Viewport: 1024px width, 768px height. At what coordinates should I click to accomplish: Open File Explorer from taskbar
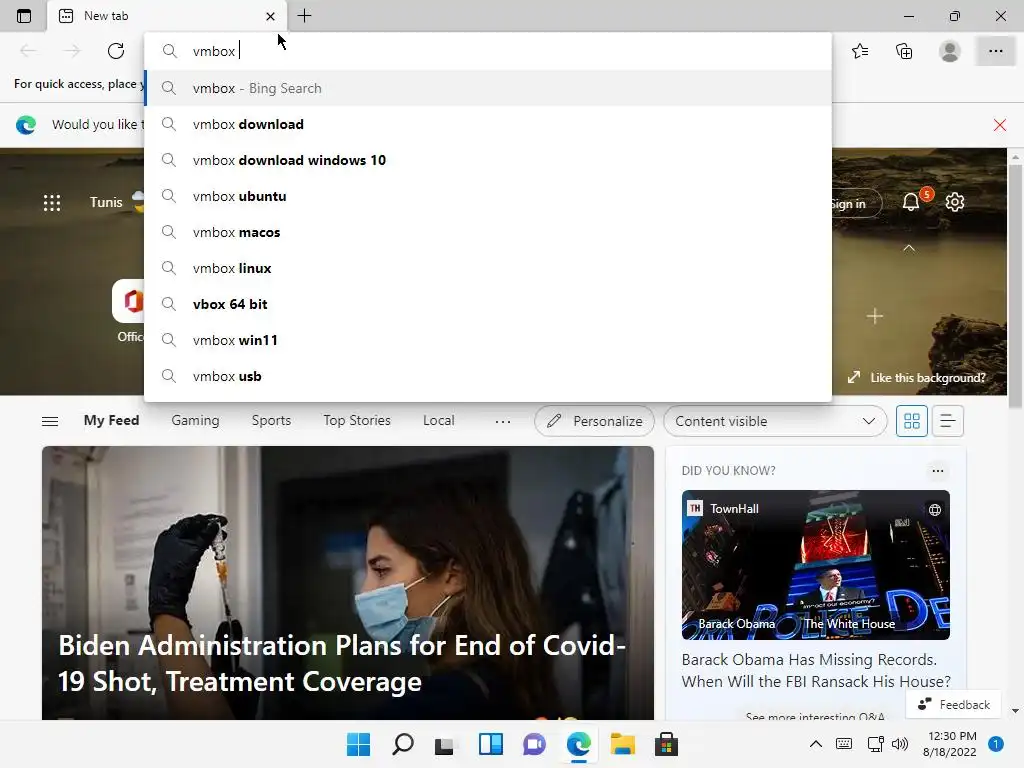[x=622, y=744]
